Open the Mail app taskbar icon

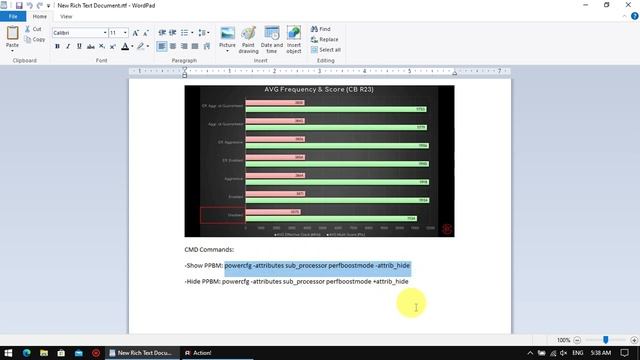tap(78, 353)
